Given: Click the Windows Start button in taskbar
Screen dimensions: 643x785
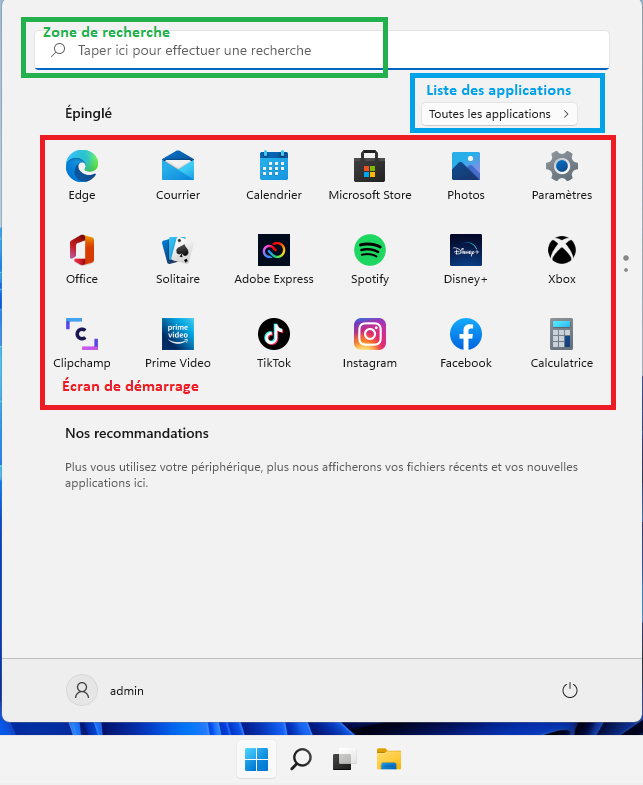Looking at the screenshot, I should click(x=257, y=760).
